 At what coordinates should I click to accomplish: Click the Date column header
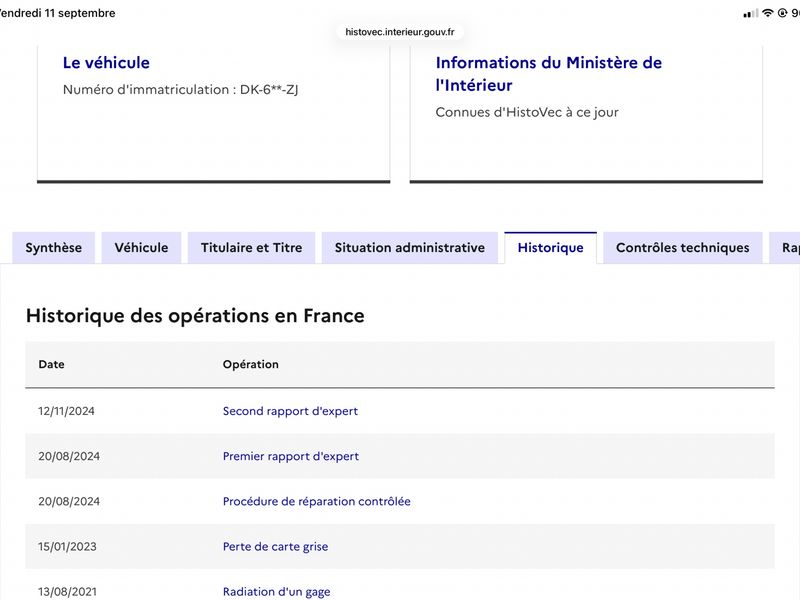pyautogui.click(x=52, y=364)
